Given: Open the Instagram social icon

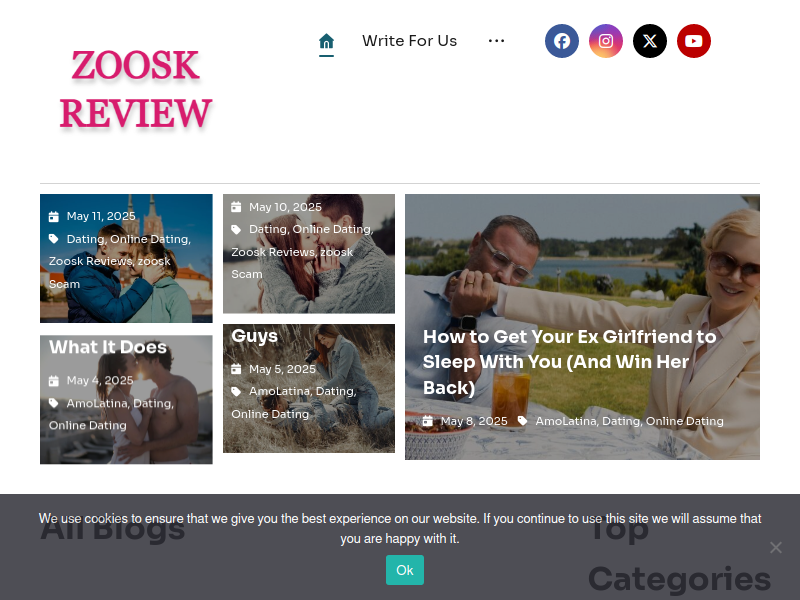Looking at the screenshot, I should tap(606, 41).
